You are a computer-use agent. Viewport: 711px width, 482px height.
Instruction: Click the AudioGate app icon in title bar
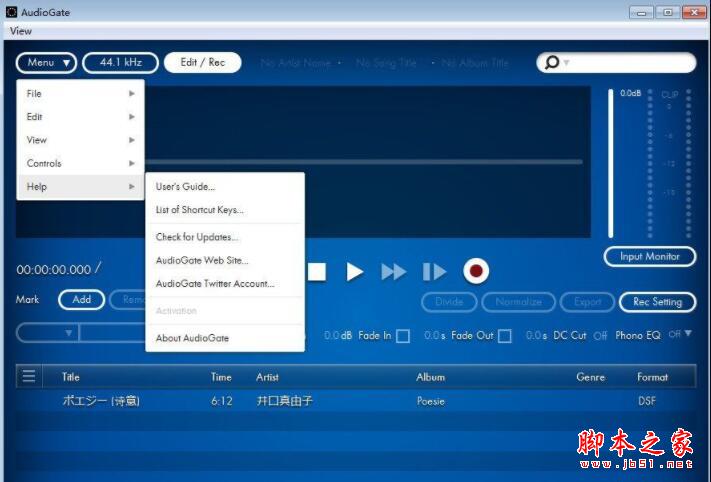pyautogui.click(x=11, y=12)
